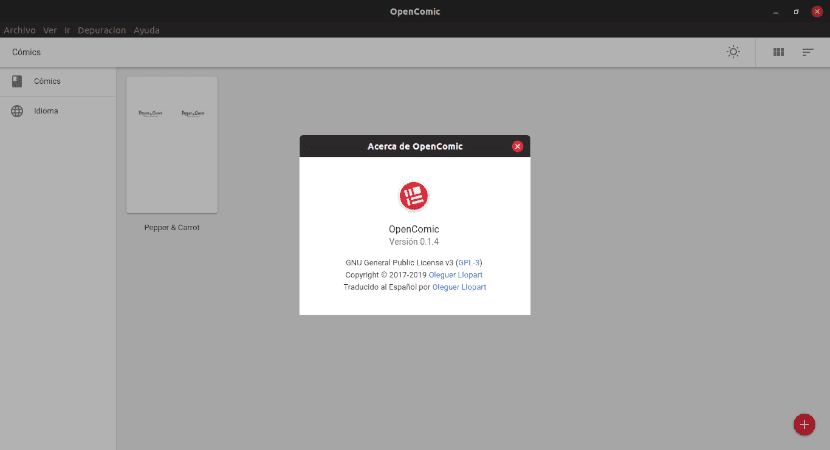Click the Cómics header breadcrumb text
The image size is (830, 450).
point(26,52)
